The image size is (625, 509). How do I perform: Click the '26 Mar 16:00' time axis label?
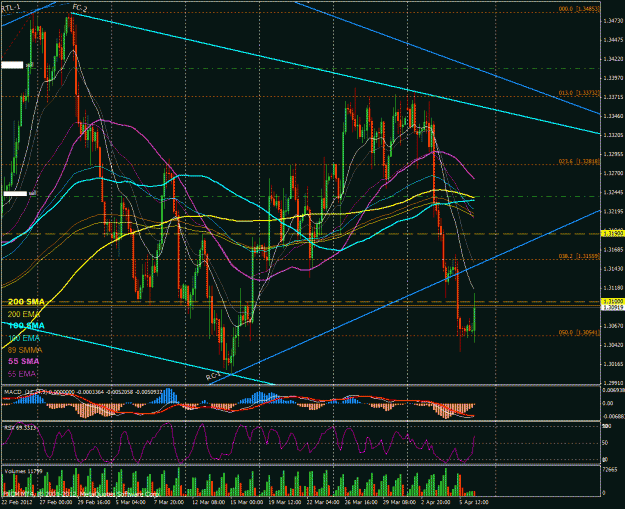click(x=362, y=502)
